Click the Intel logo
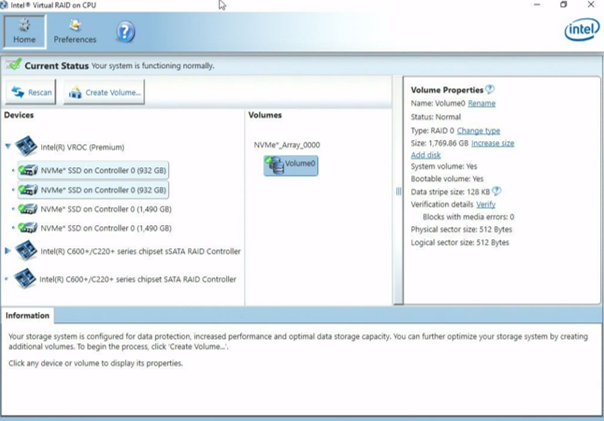 (582, 30)
